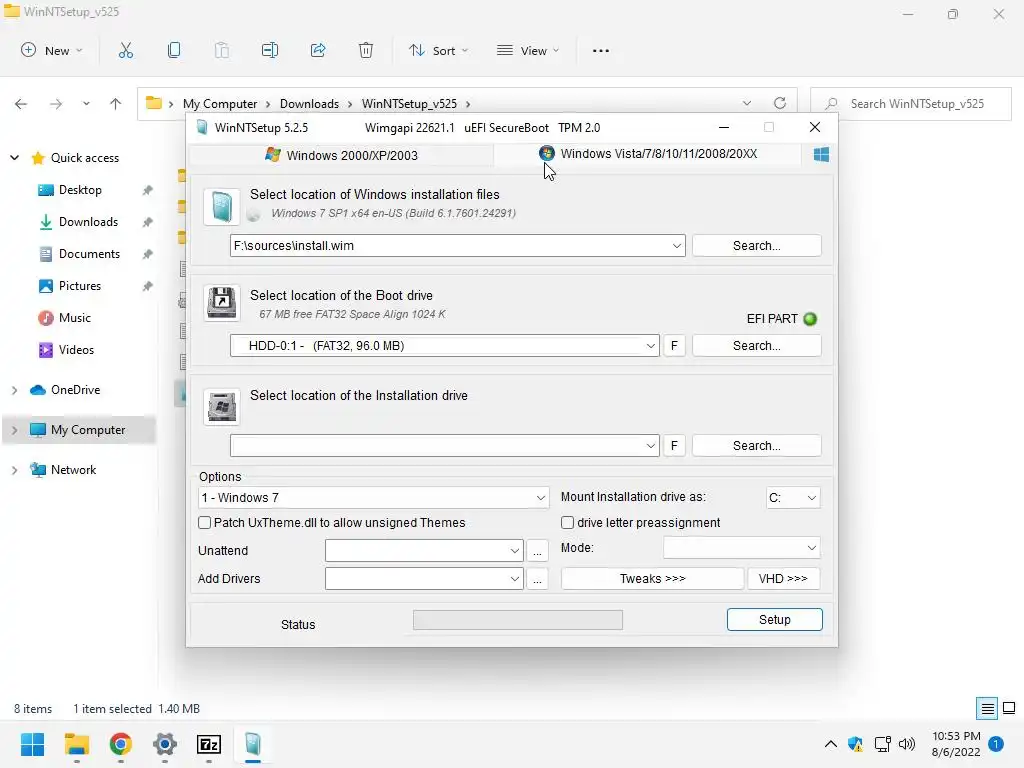This screenshot has width=1024, height=768.
Task: Open the Add Drivers dropdown
Action: [515, 579]
